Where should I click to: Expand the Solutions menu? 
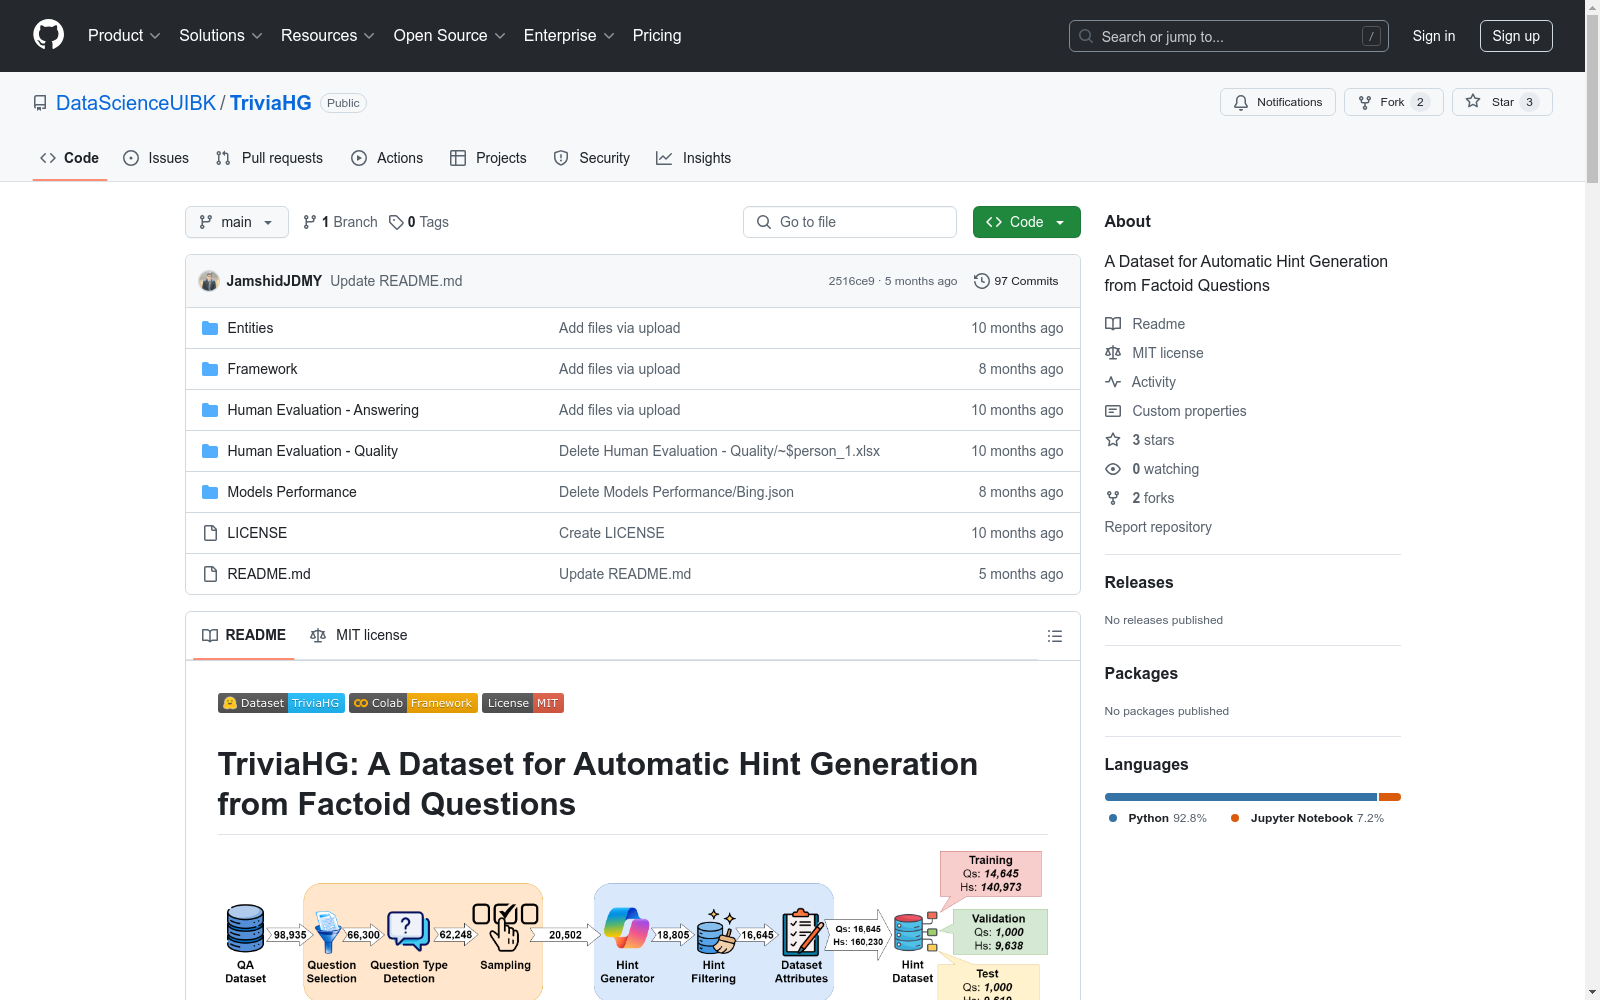tap(221, 36)
